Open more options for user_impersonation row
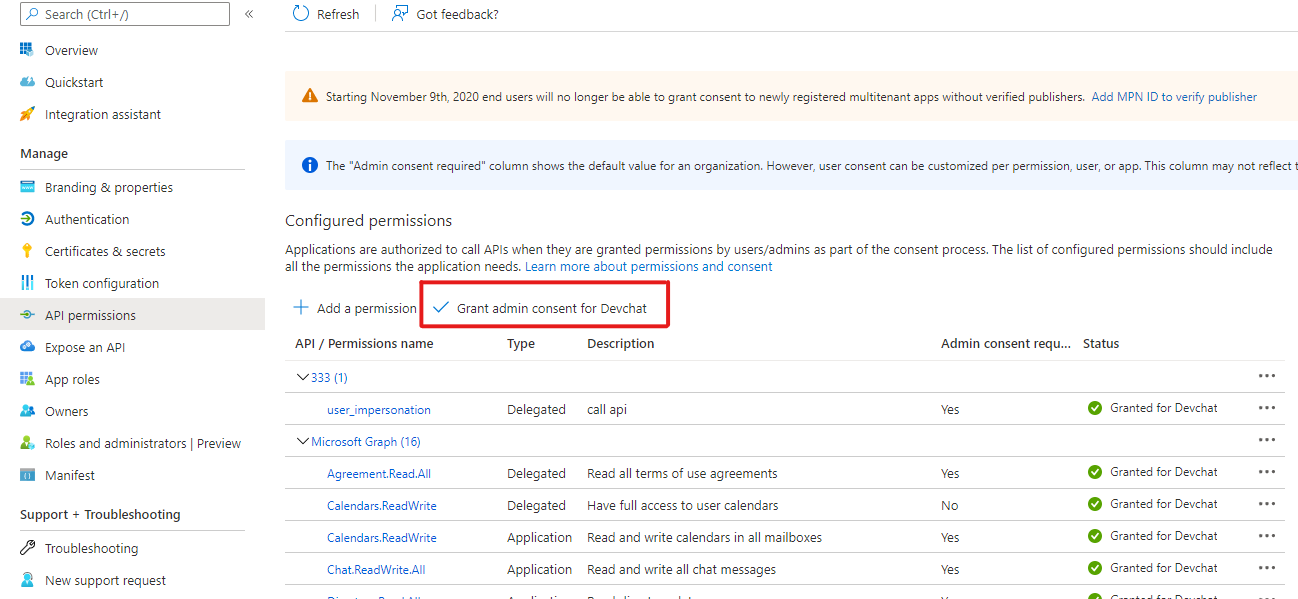The image size is (1298, 599). [x=1267, y=408]
